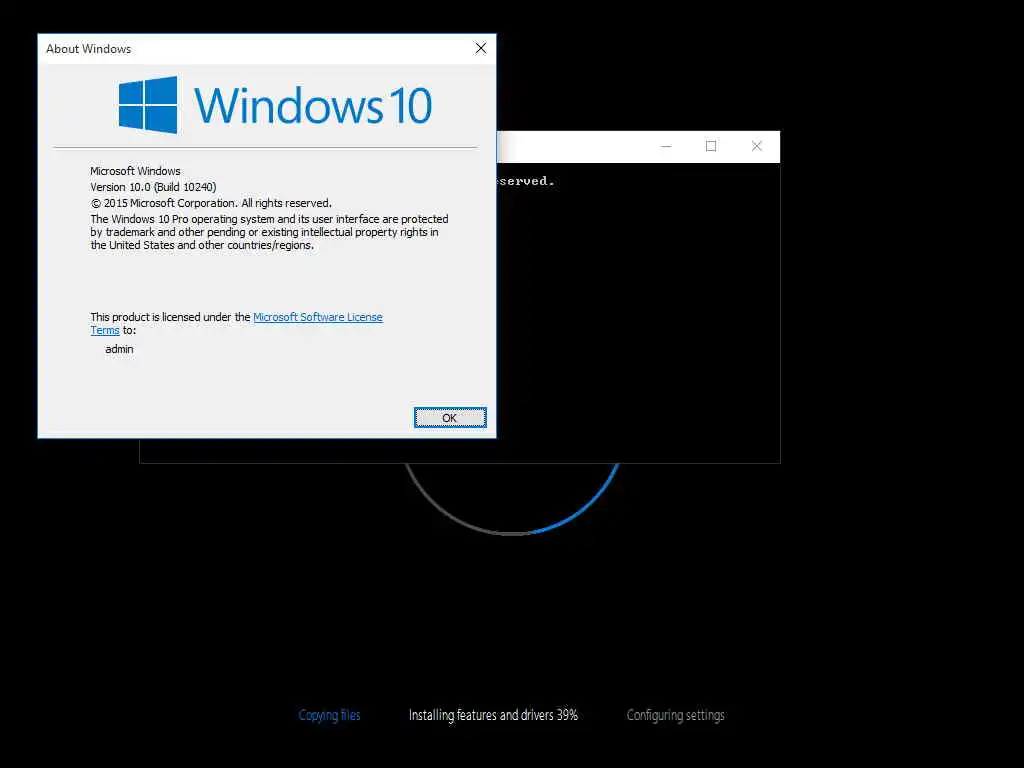Screen dimensions: 1024x768
Task: Click 'Copying files' setup stage
Action: [329, 715]
